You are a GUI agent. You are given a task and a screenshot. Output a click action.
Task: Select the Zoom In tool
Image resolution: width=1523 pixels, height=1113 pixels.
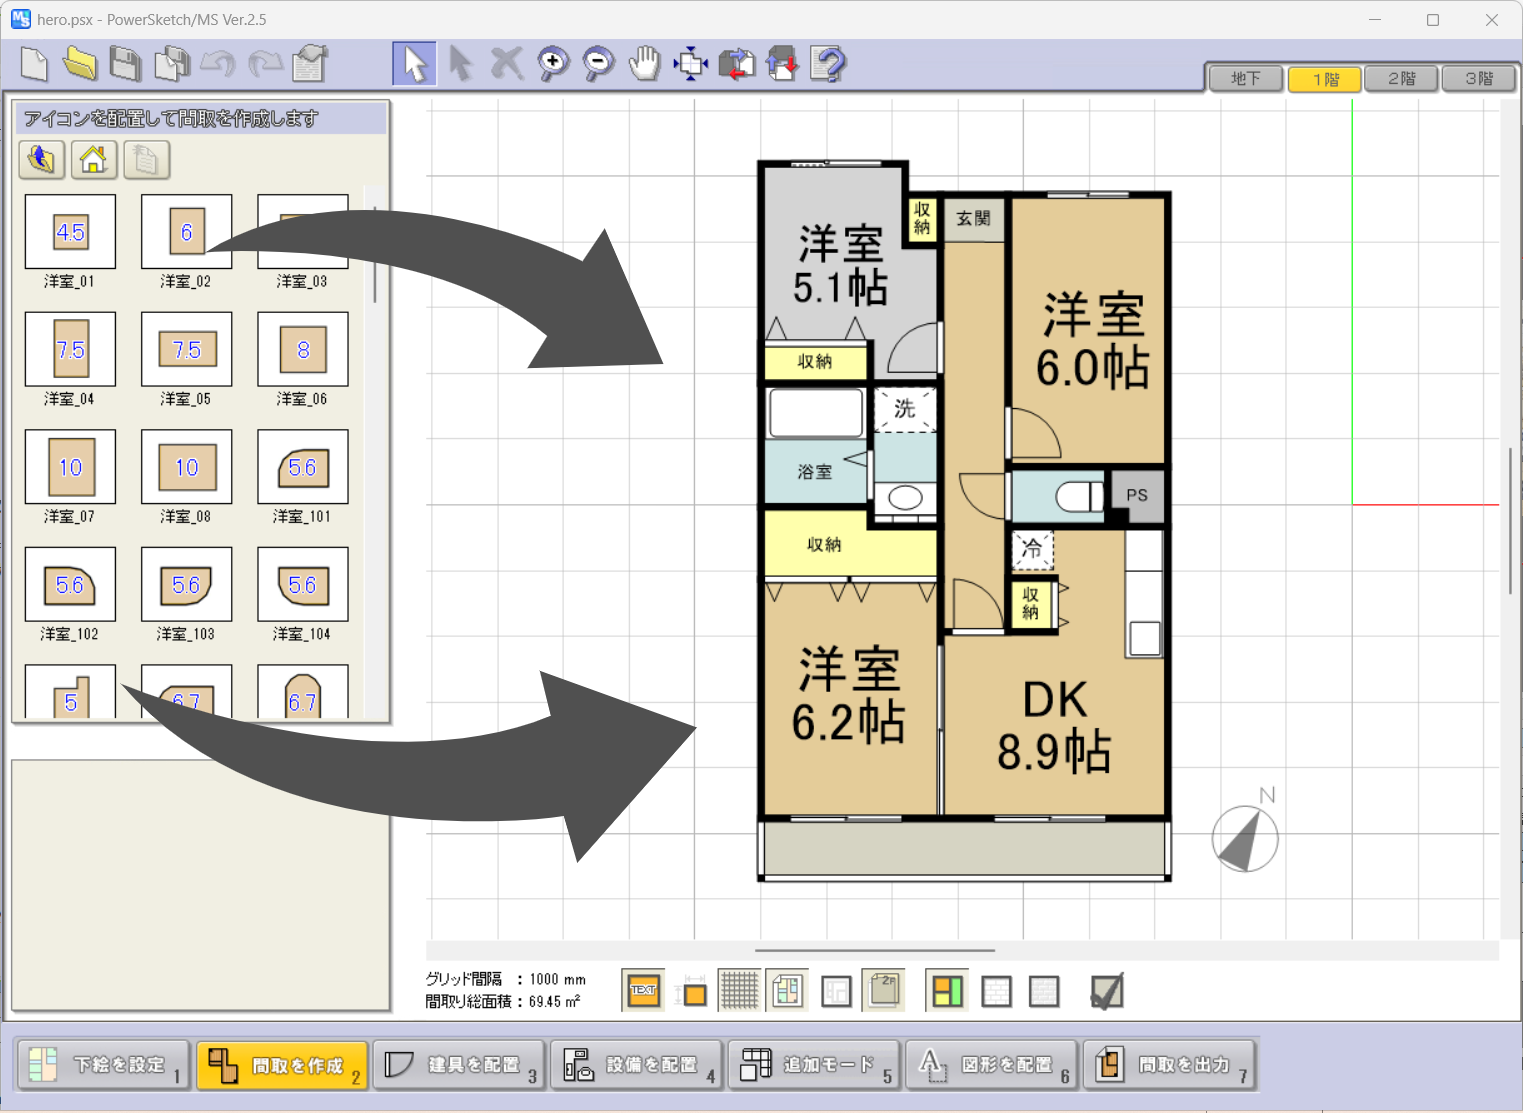coord(551,63)
